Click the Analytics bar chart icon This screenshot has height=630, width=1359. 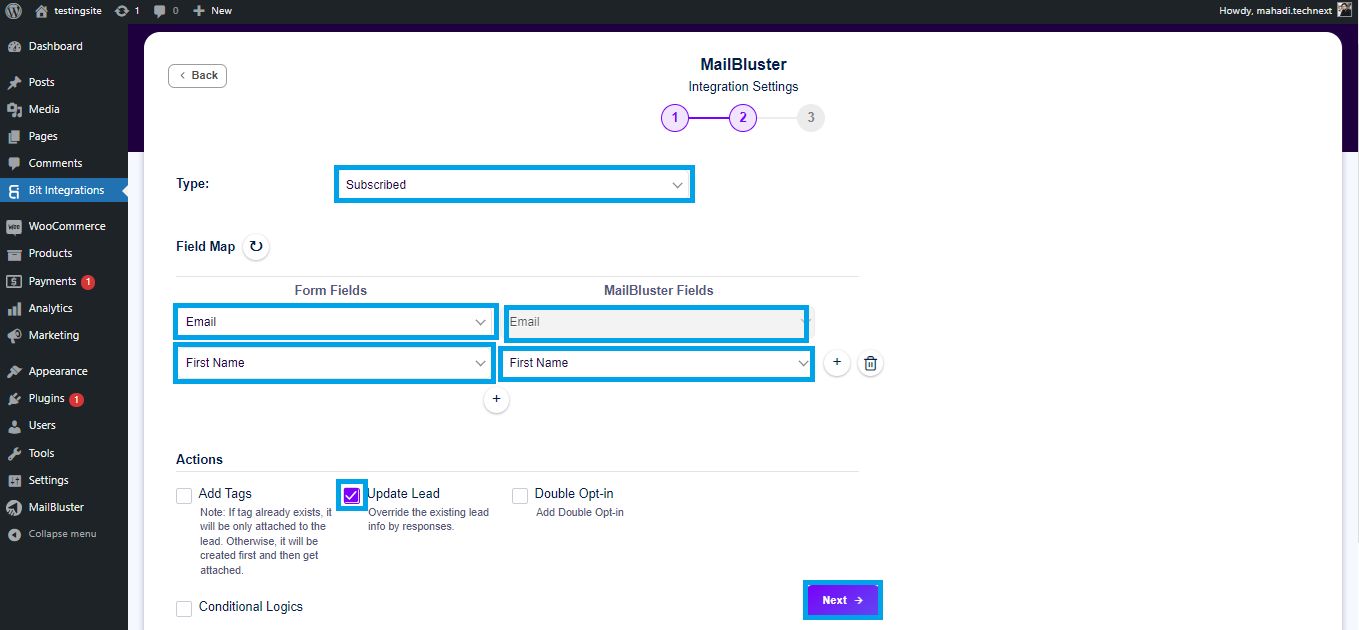point(14,308)
